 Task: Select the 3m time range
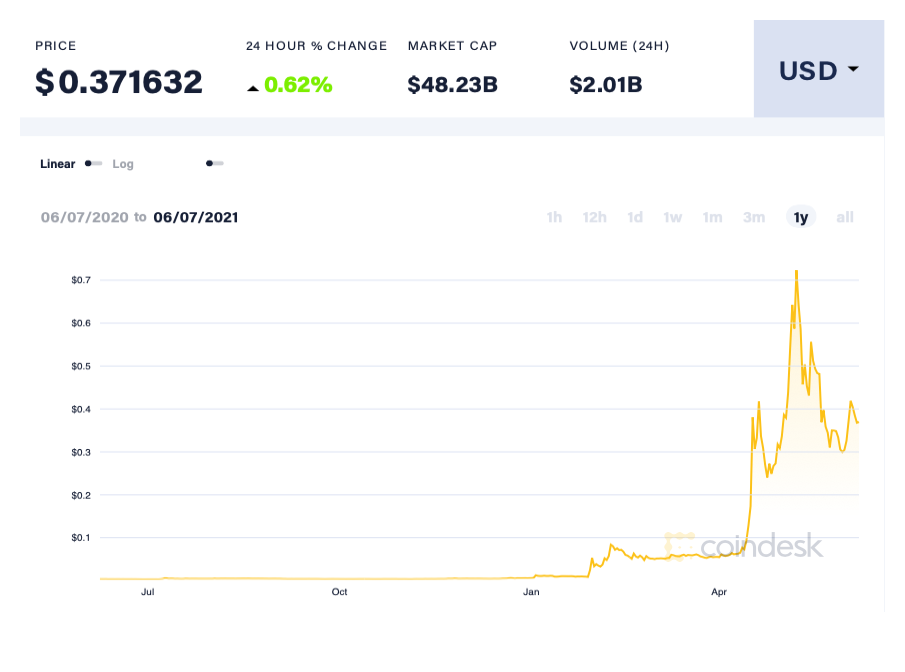click(753, 217)
